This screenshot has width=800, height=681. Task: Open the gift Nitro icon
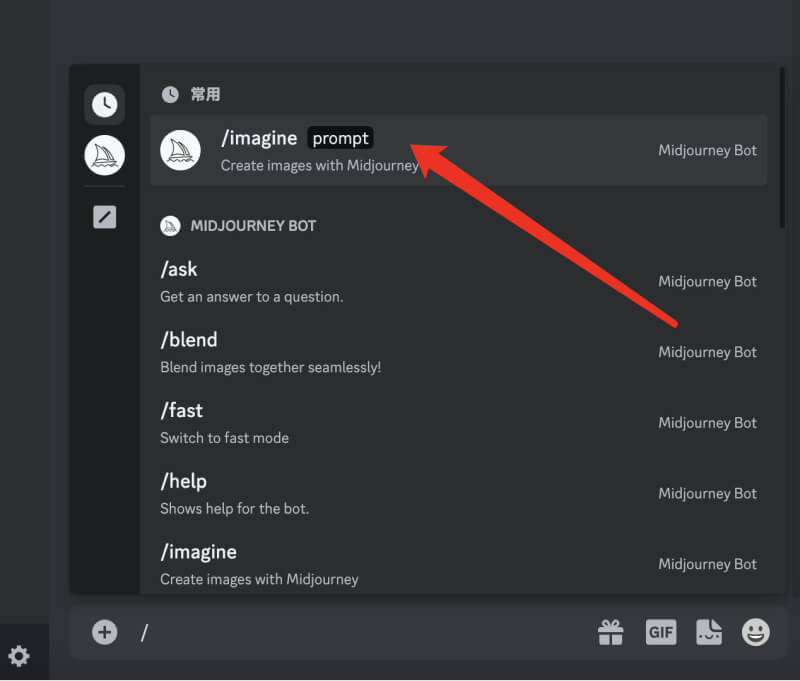click(x=611, y=633)
